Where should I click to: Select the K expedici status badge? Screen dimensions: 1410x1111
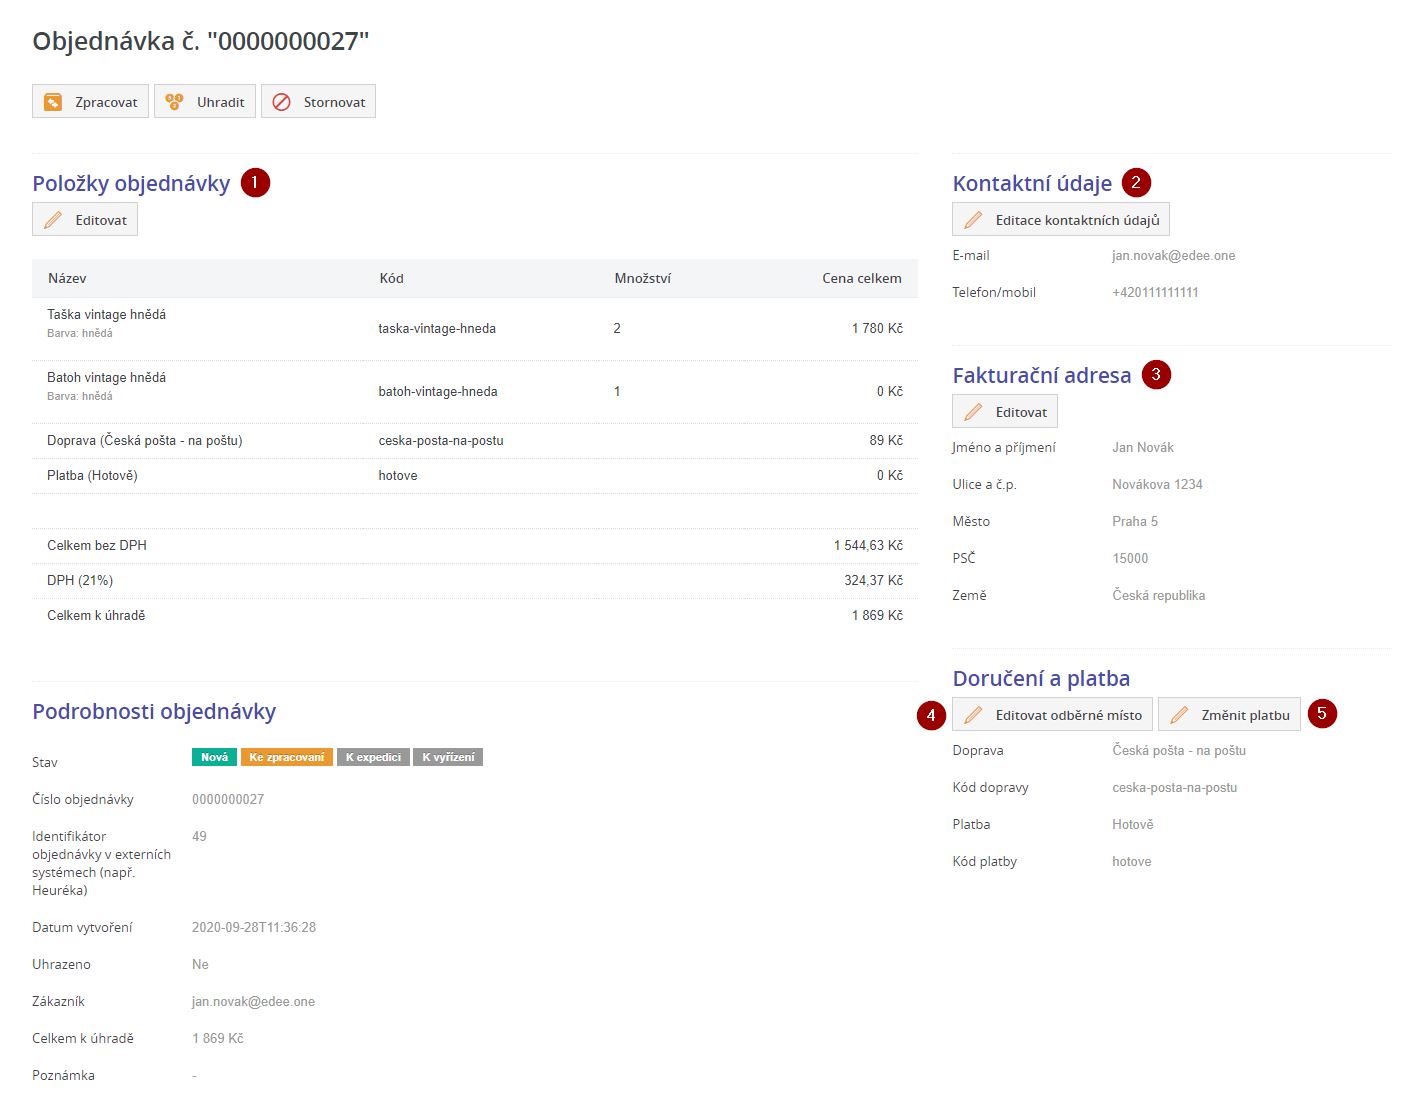click(373, 757)
